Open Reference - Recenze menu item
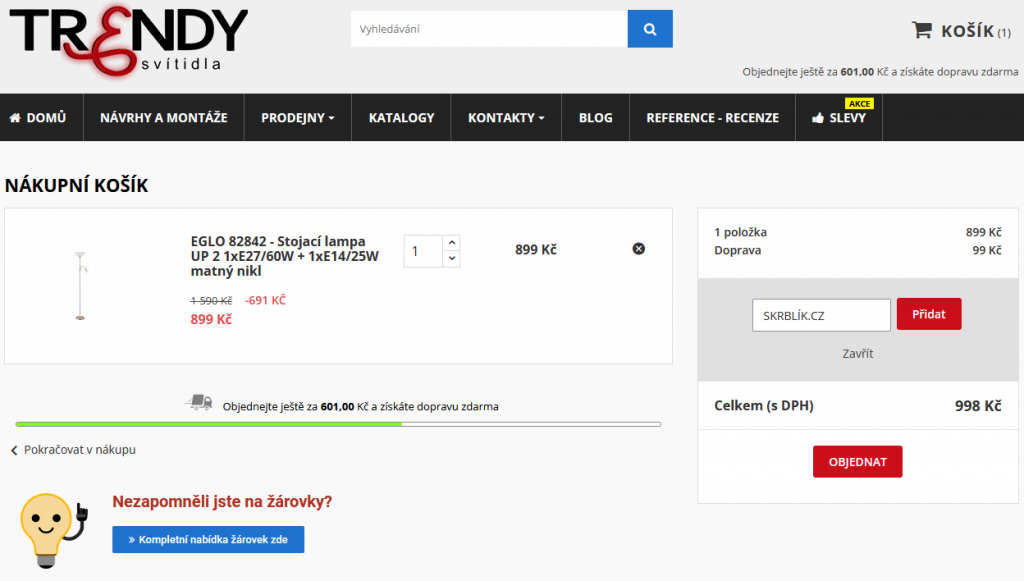This screenshot has height=581, width=1024. (x=712, y=118)
